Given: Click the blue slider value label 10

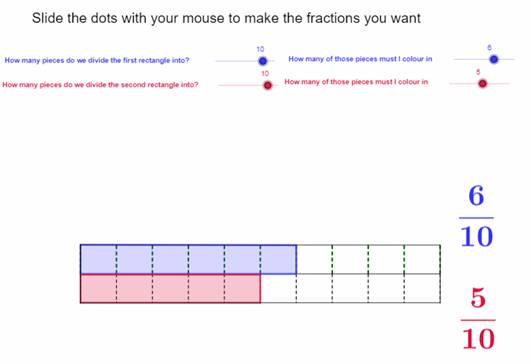Looking at the screenshot, I should (260, 49).
